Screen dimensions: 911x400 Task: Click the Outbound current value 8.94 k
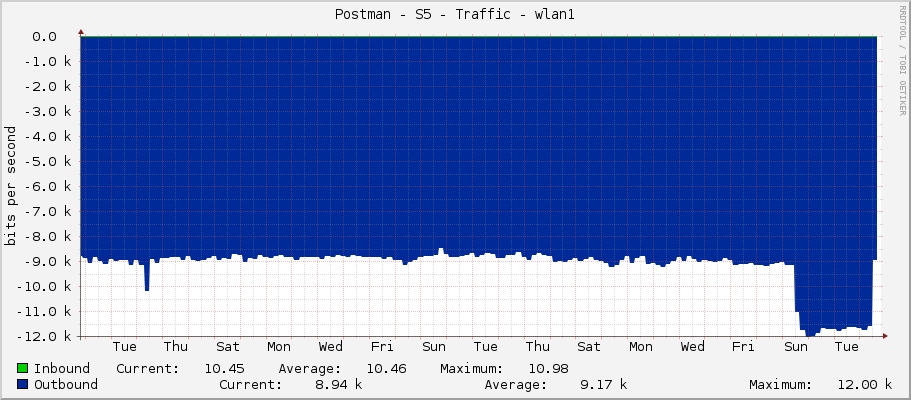pyautogui.click(x=338, y=384)
